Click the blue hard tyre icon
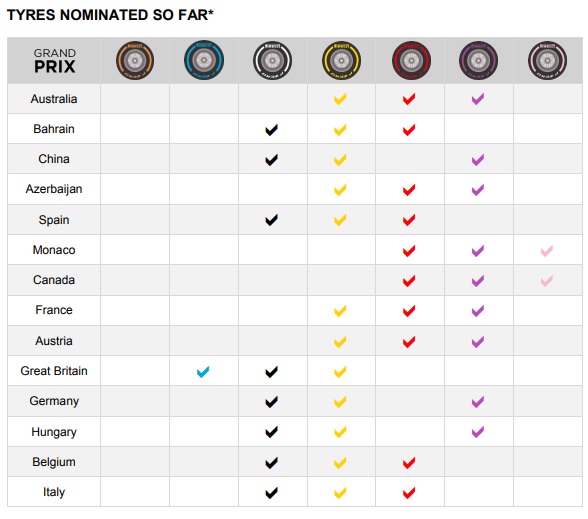The width and height of the screenshot is (588, 519). [204, 60]
